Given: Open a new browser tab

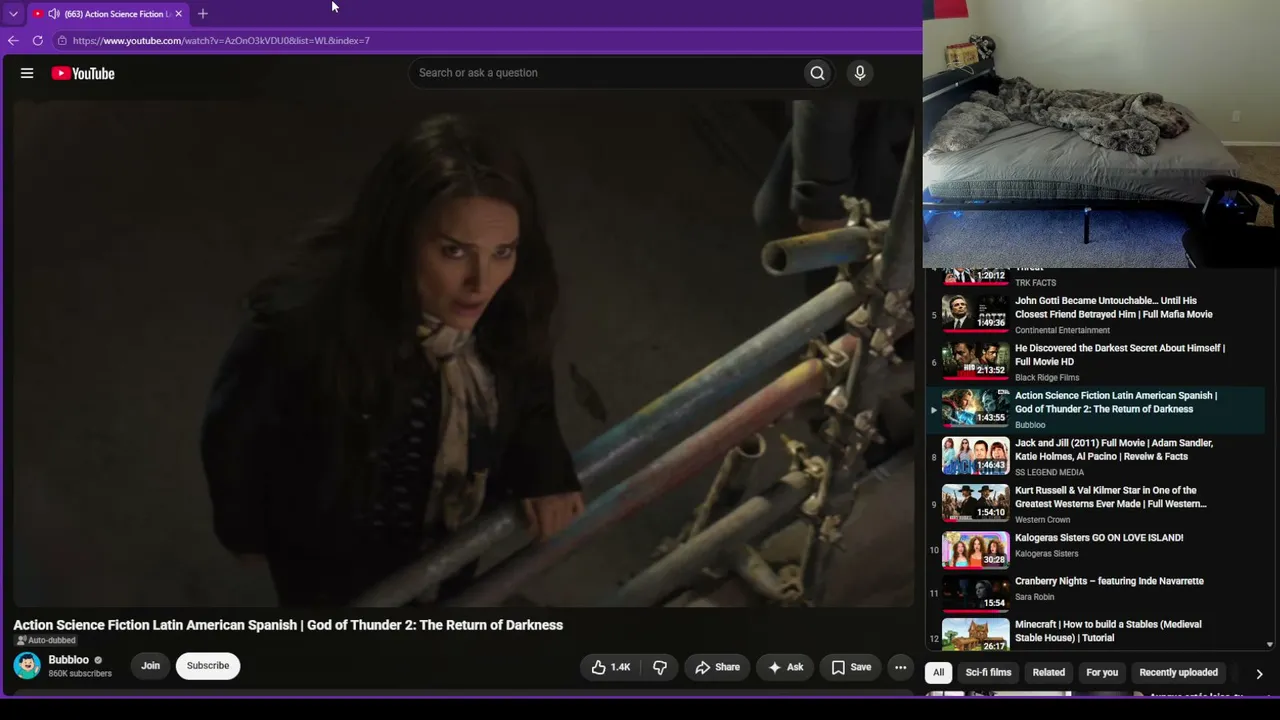Looking at the screenshot, I should tap(203, 14).
